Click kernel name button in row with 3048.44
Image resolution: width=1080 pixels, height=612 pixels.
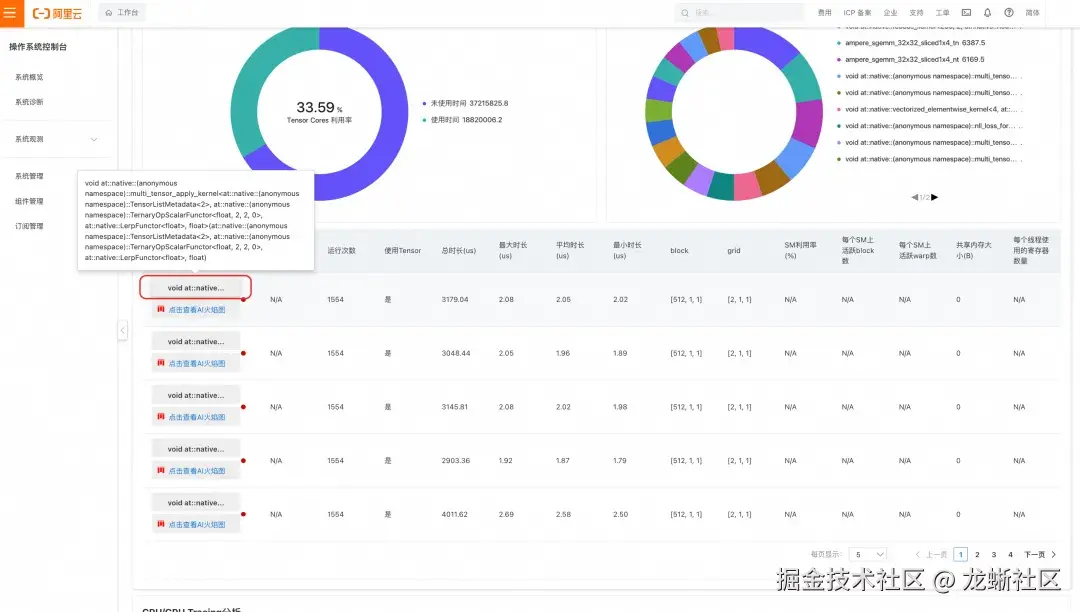coord(196,341)
